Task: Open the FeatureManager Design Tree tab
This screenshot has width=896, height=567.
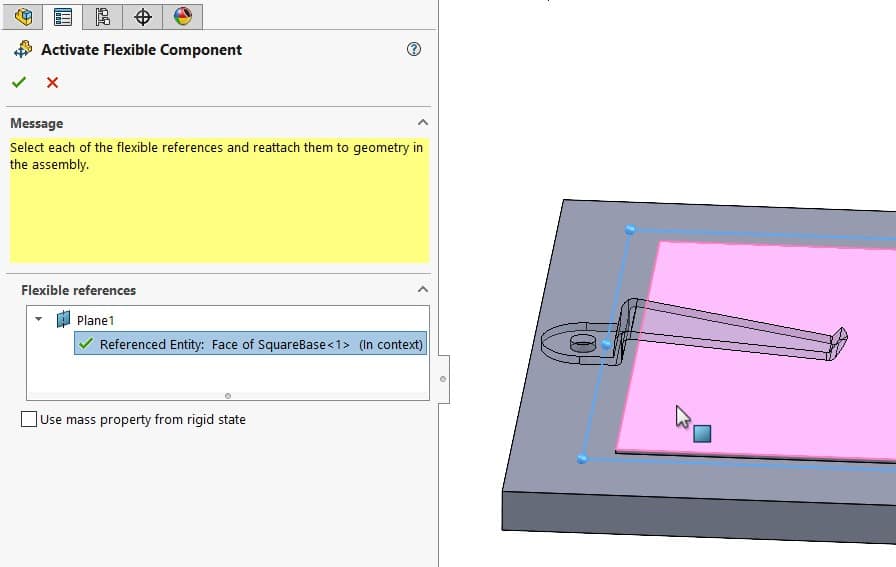Action: coord(23,17)
